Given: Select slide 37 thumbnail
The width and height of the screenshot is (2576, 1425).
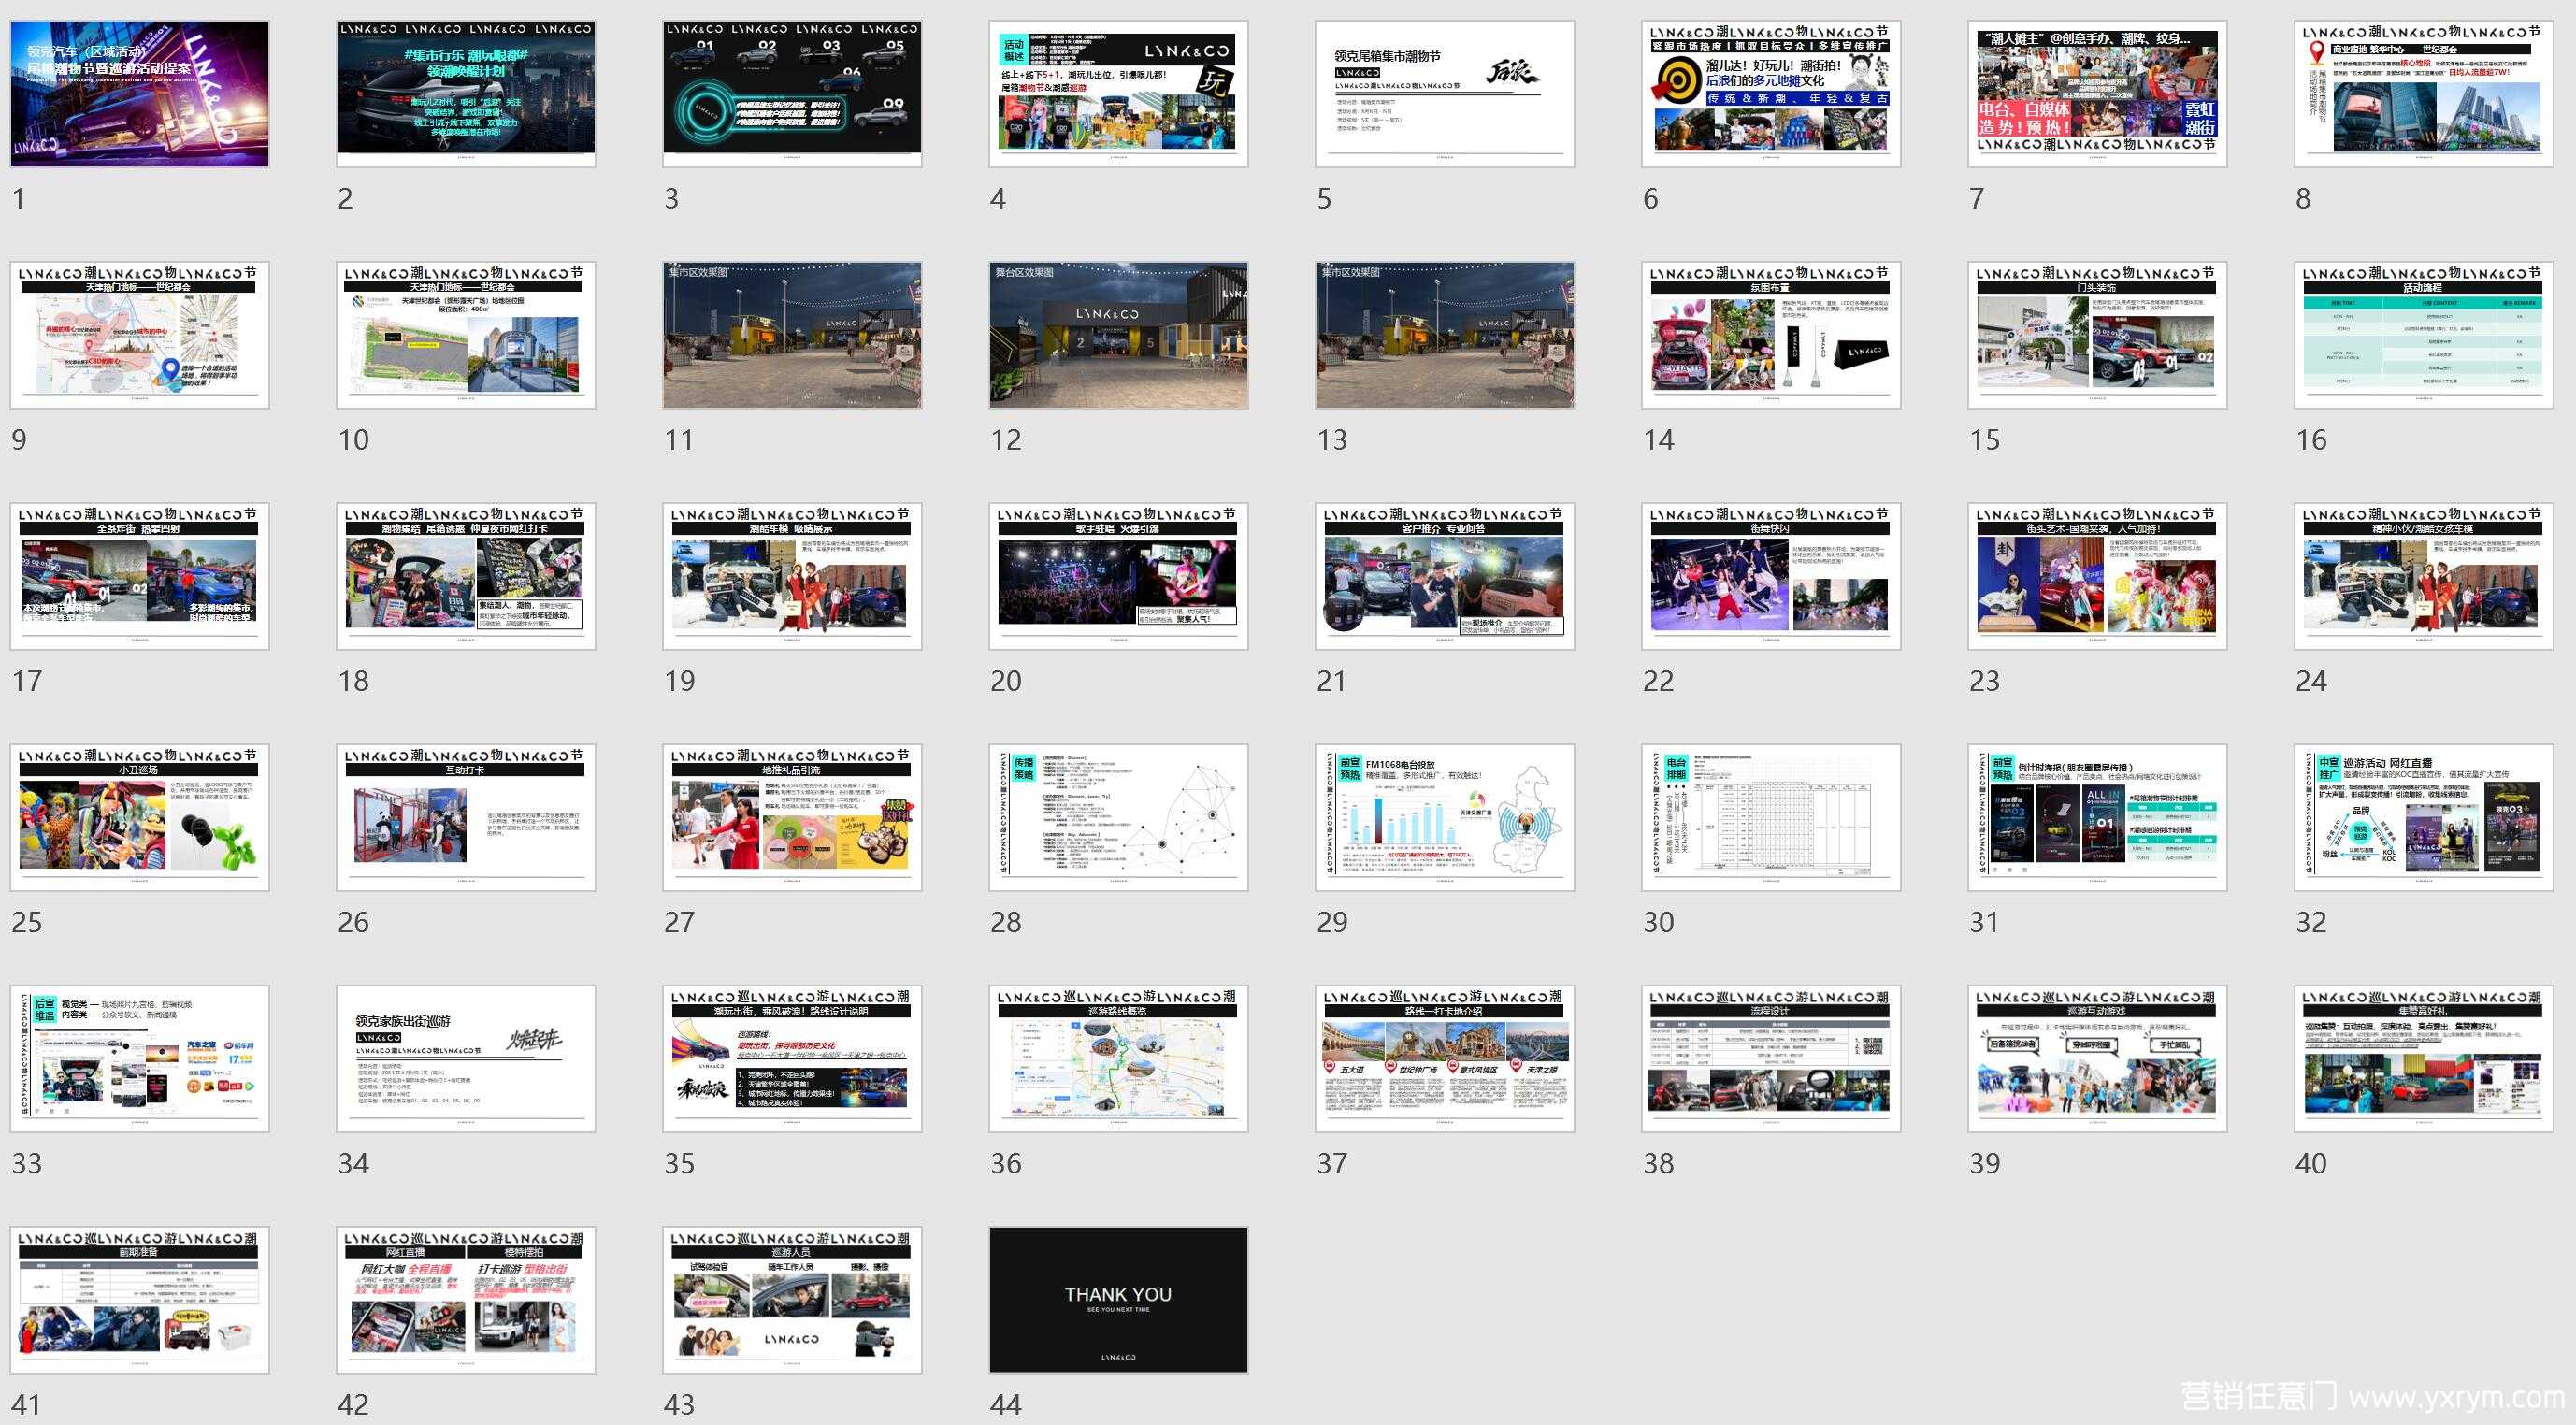Looking at the screenshot, I should click(x=1445, y=1059).
